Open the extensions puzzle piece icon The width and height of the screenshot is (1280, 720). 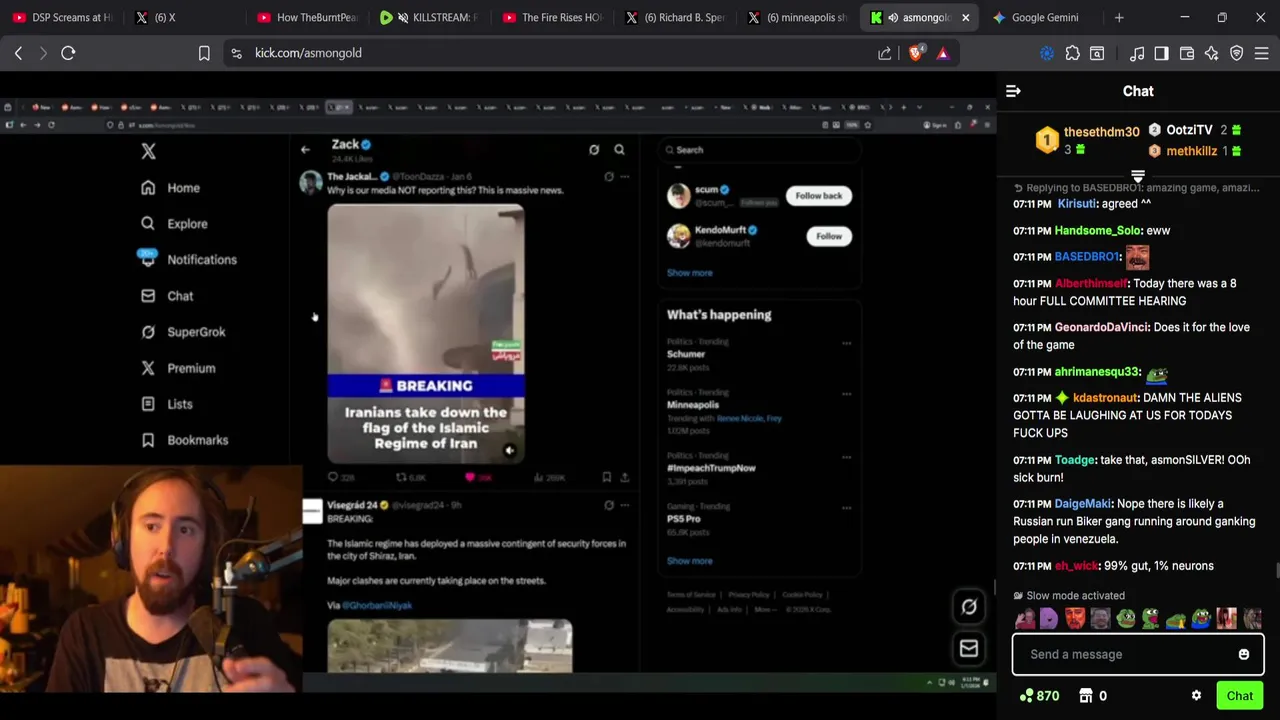[x=1072, y=53]
